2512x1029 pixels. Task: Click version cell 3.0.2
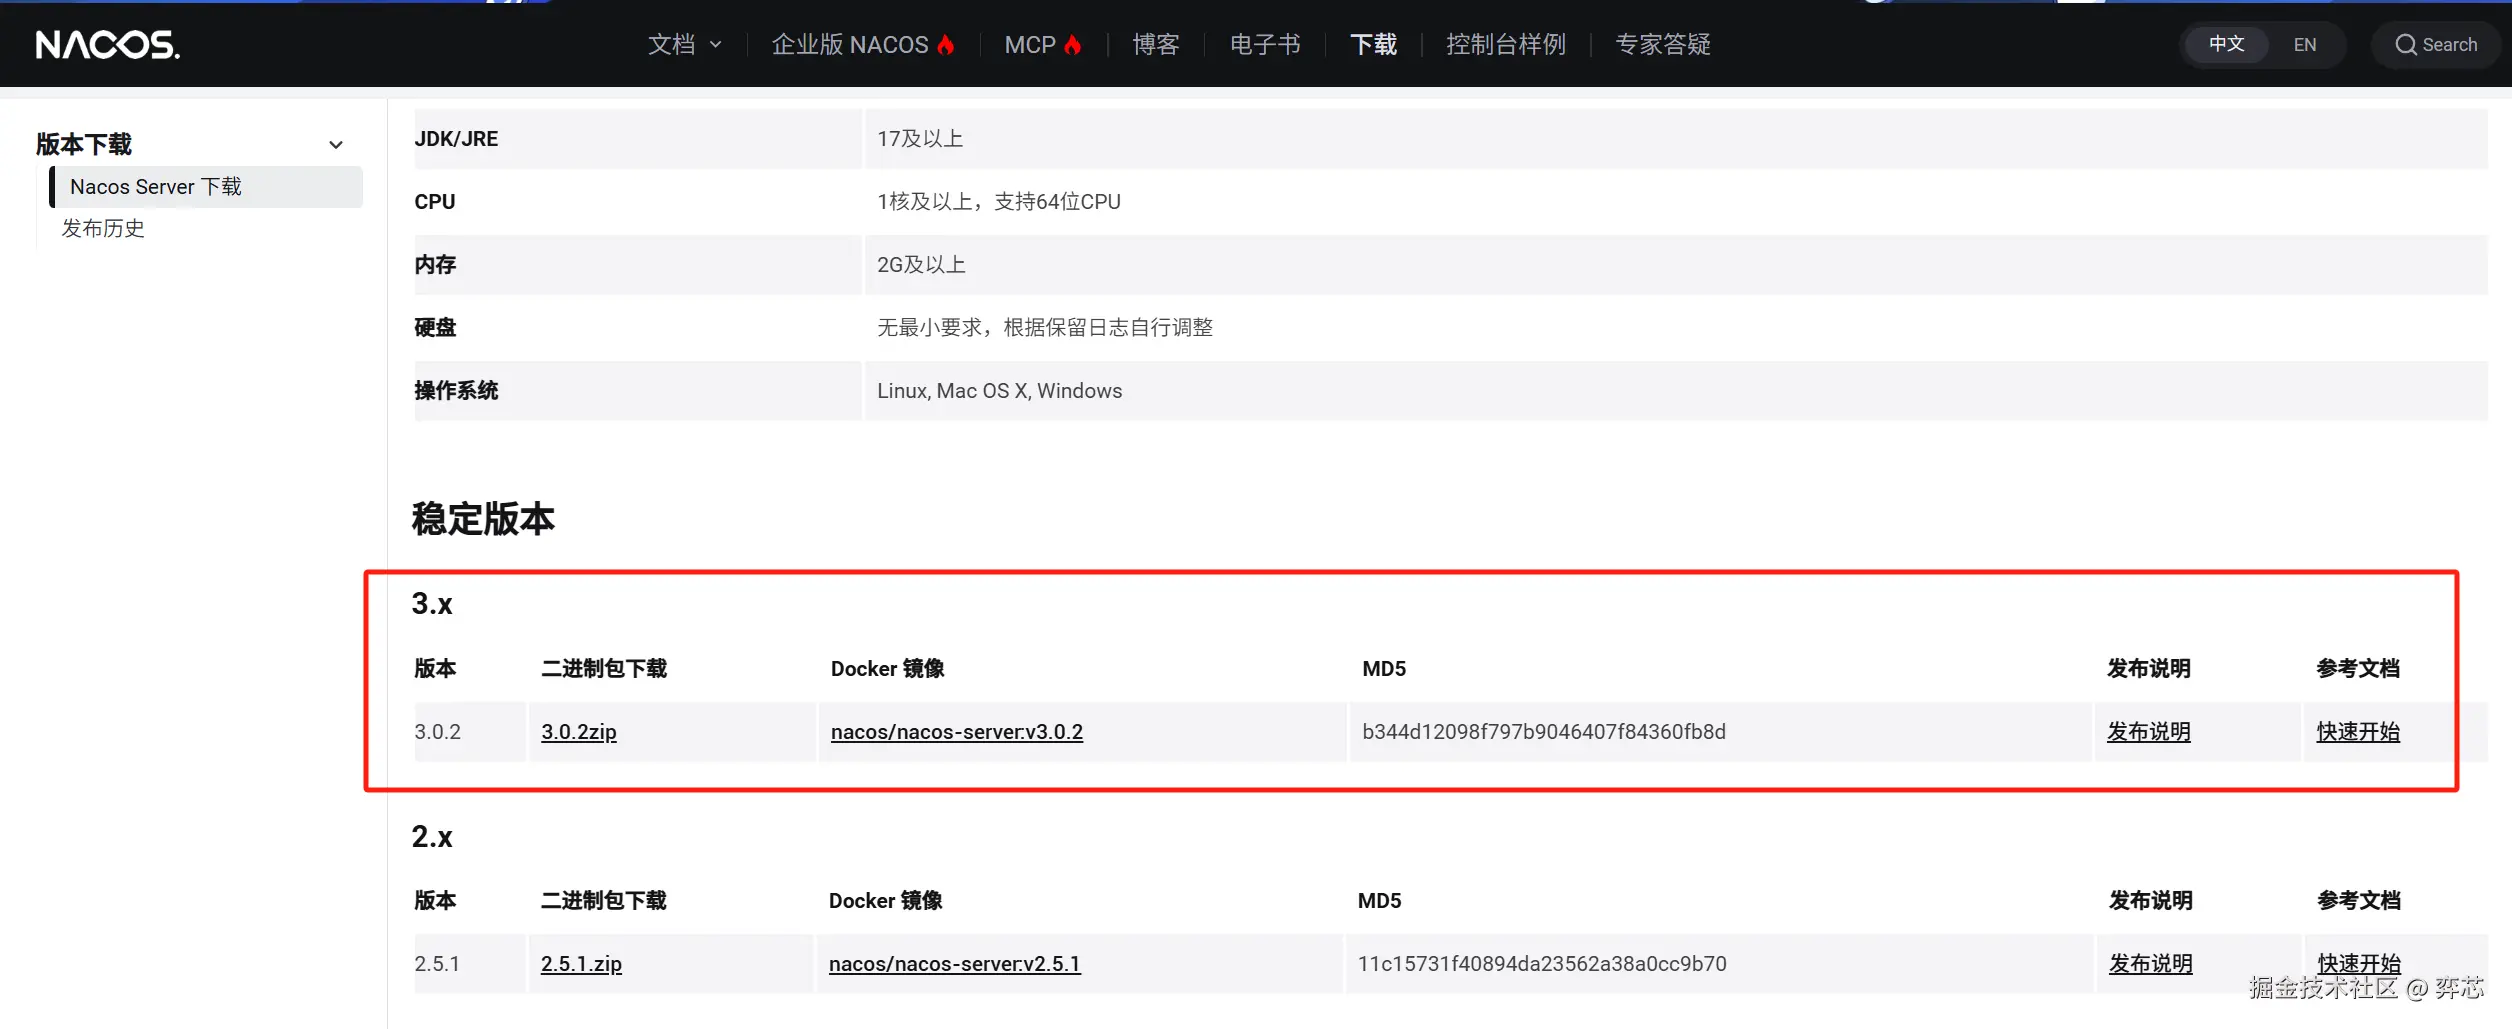438,732
